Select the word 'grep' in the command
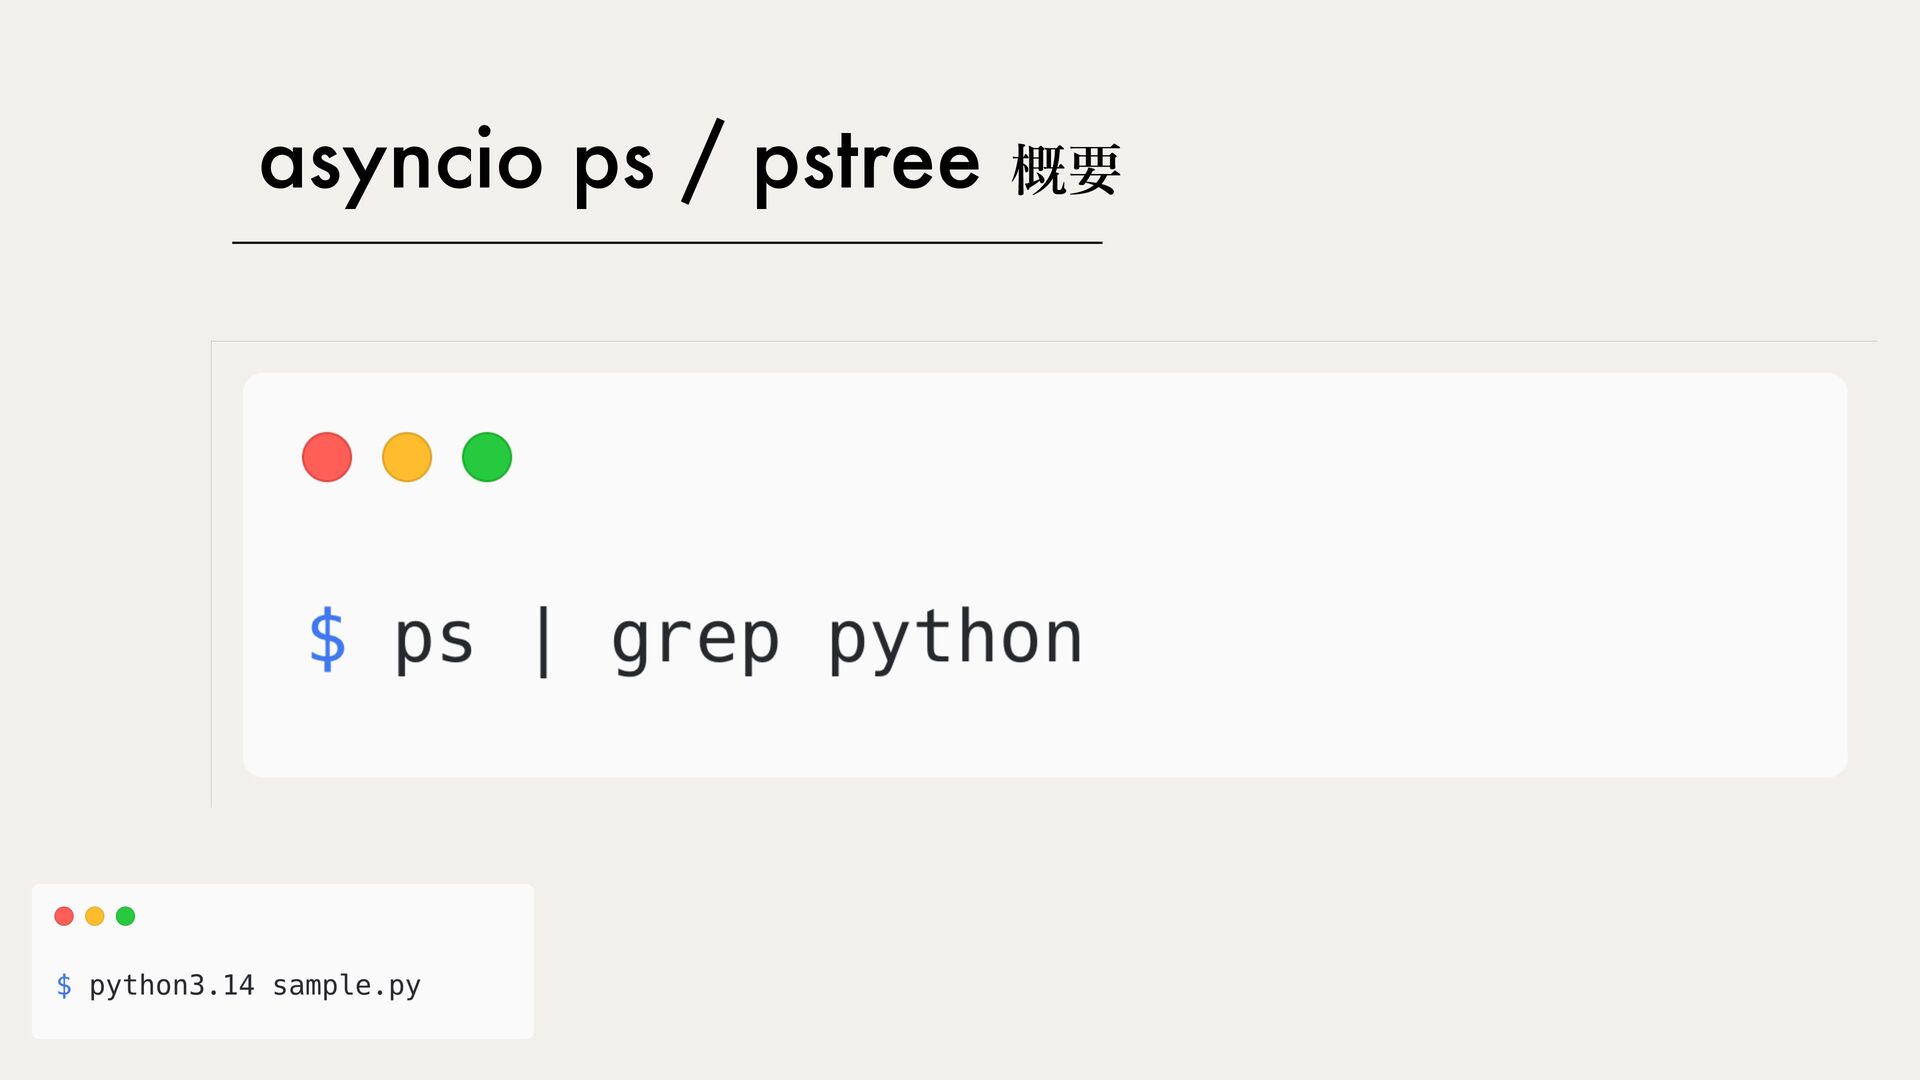Viewport: 1920px width, 1080px height. pyautogui.click(x=695, y=641)
